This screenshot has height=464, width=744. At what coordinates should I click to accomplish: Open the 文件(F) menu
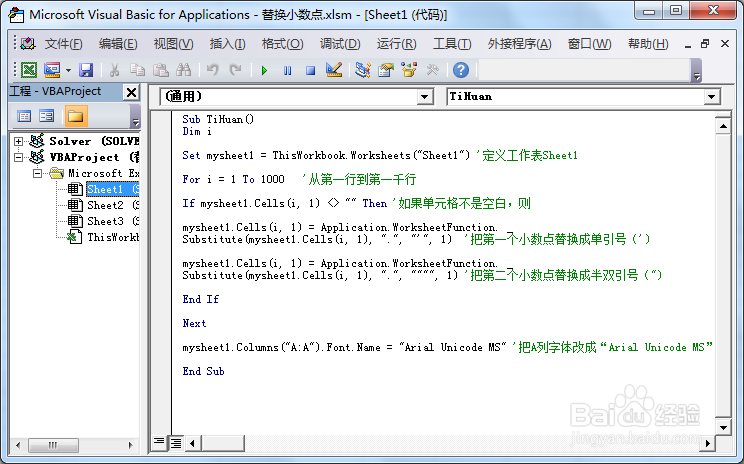(63, 44)
